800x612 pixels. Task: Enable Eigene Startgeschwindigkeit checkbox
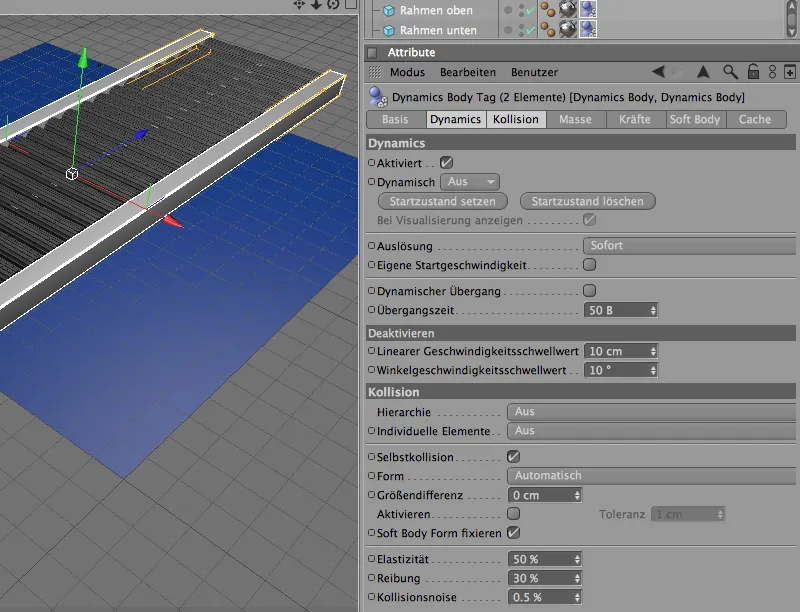[x=589, y=265]
